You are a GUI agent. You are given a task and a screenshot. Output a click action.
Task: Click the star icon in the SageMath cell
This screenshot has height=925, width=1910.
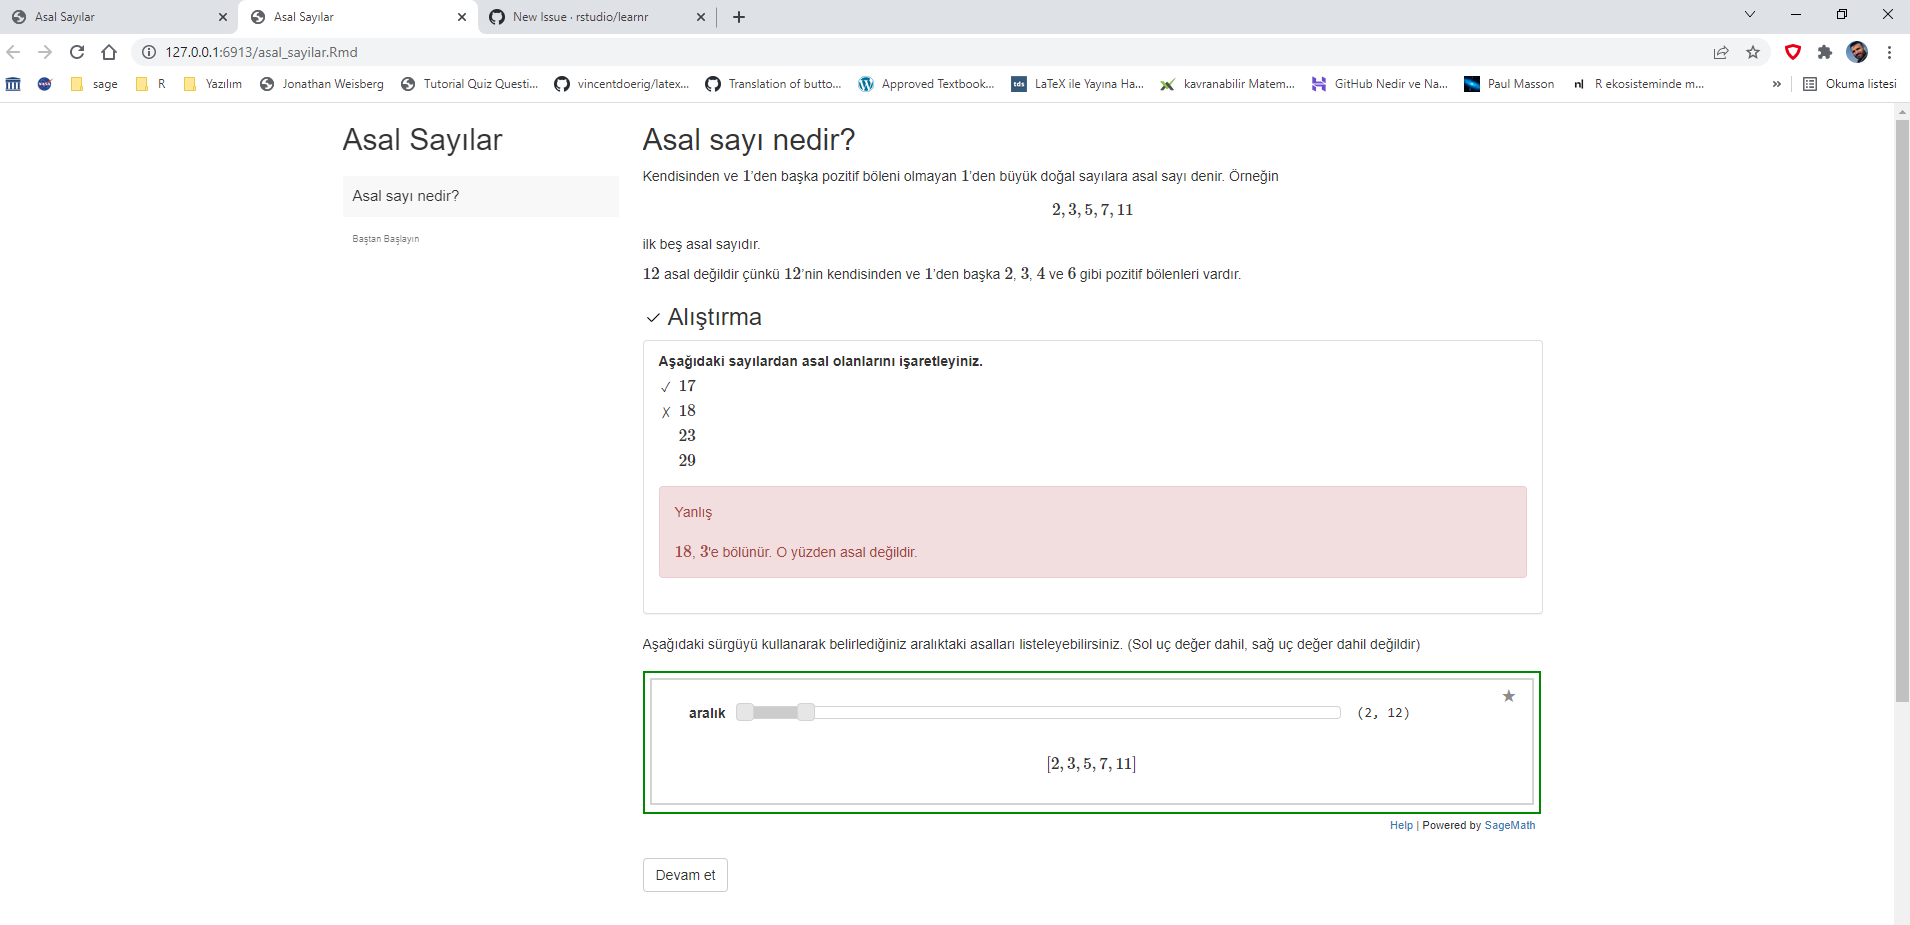coord(1507,696)
